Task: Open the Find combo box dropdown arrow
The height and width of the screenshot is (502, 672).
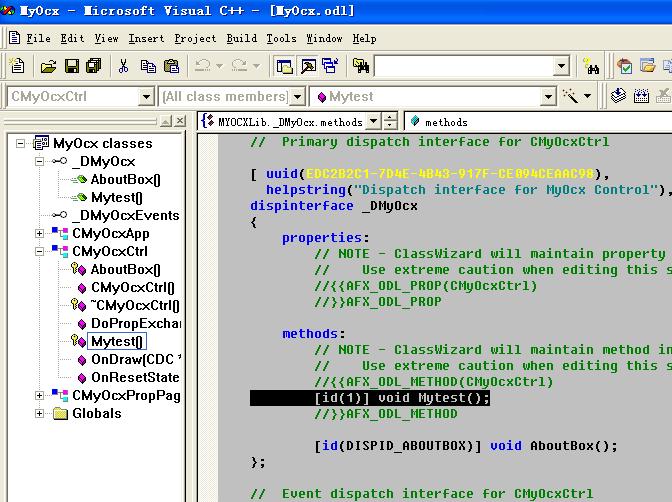Action: click(x=561, y=66)
